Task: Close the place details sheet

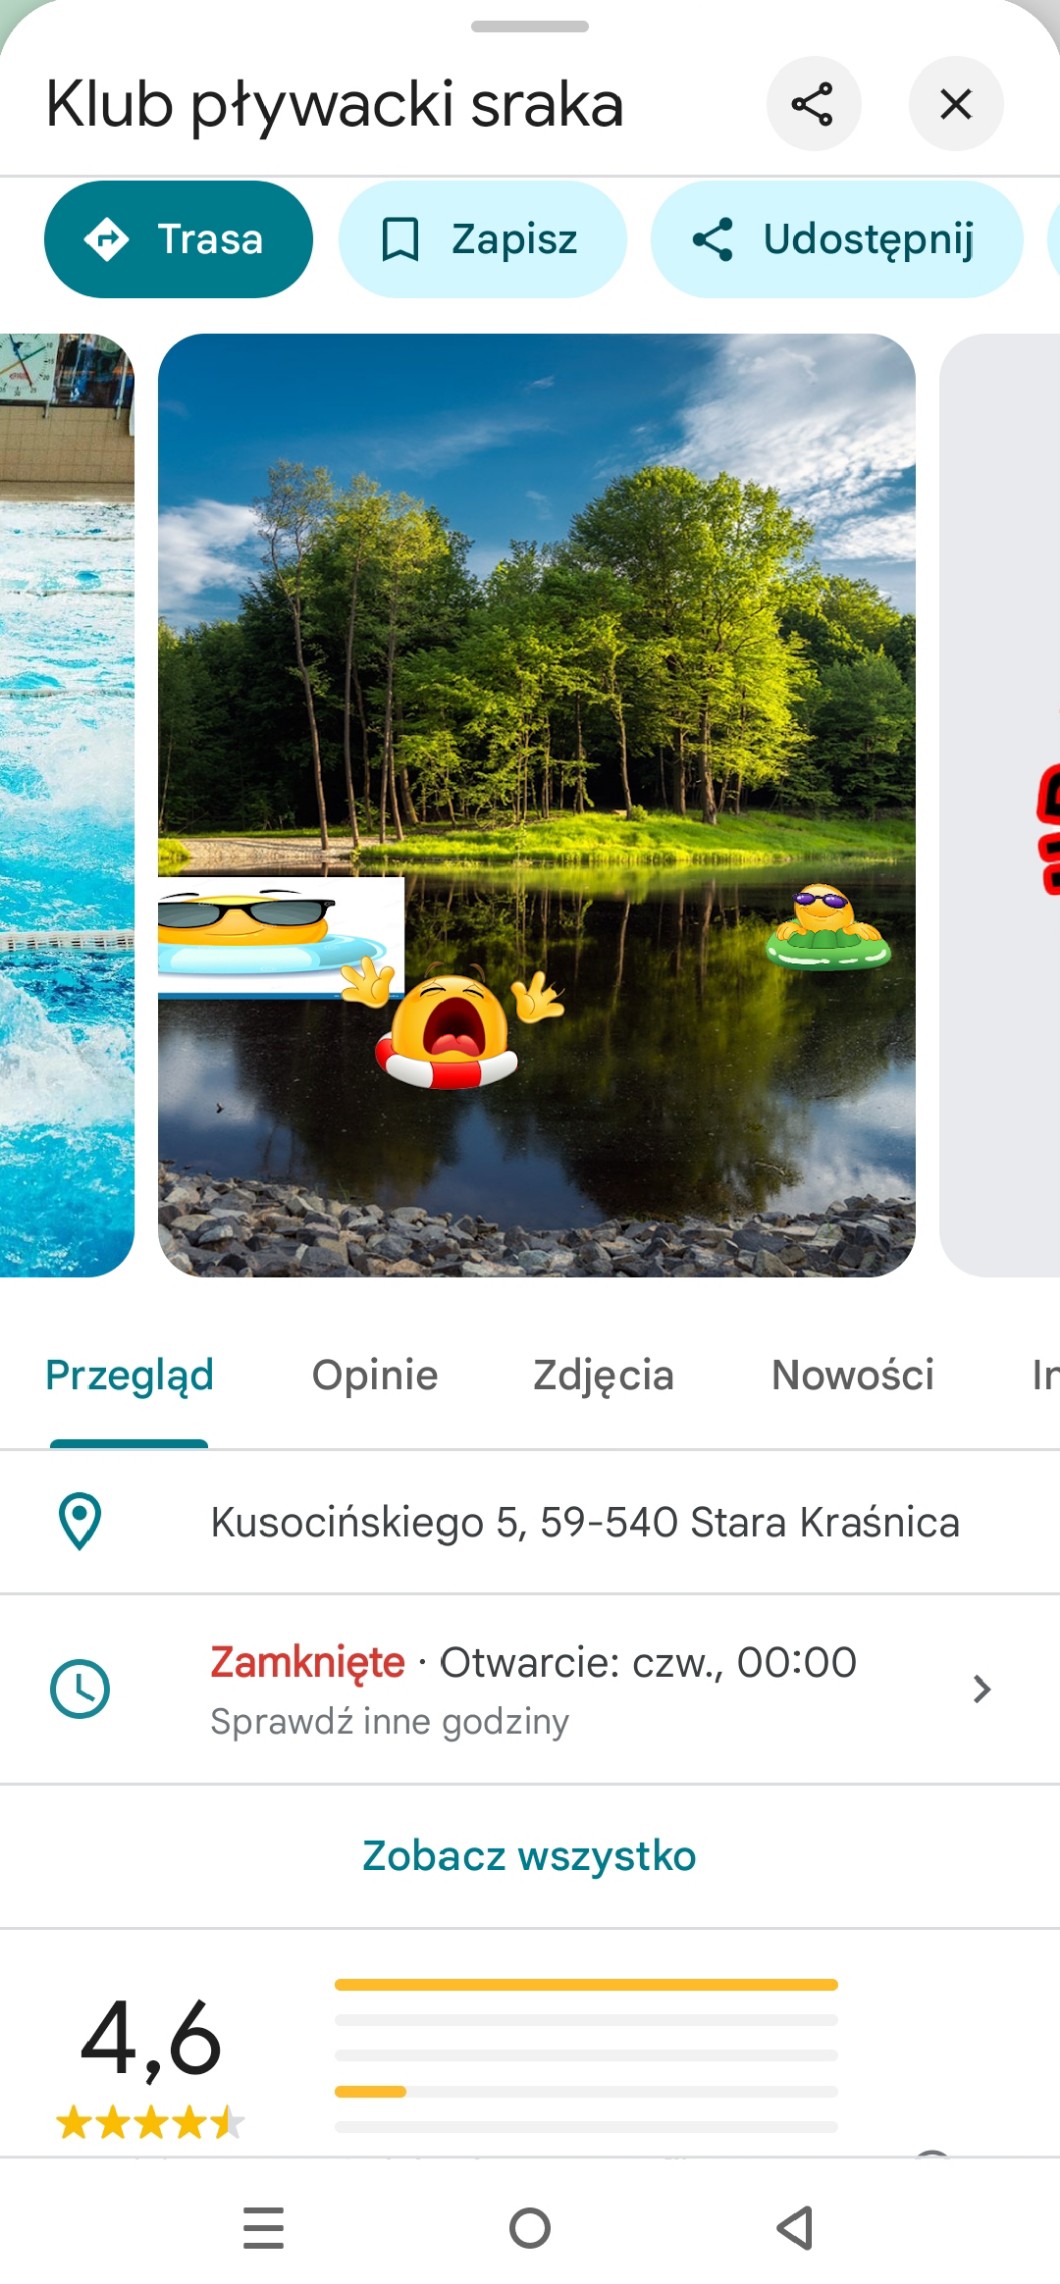Action: pos(956,104)
